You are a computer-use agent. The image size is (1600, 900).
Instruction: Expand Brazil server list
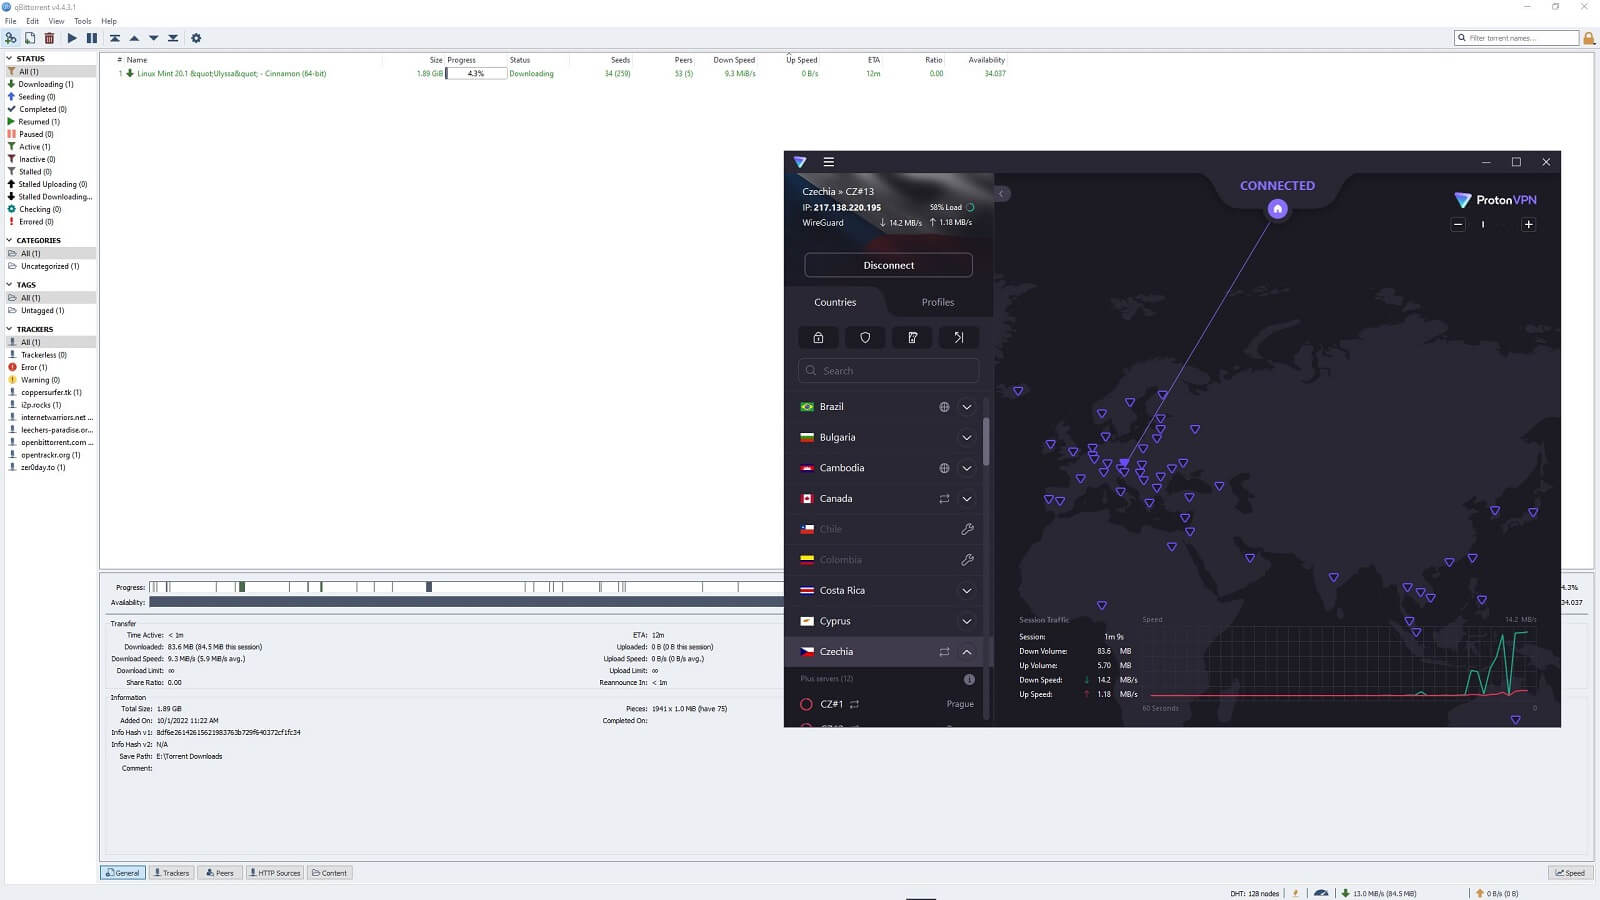(x=967, y=407)
